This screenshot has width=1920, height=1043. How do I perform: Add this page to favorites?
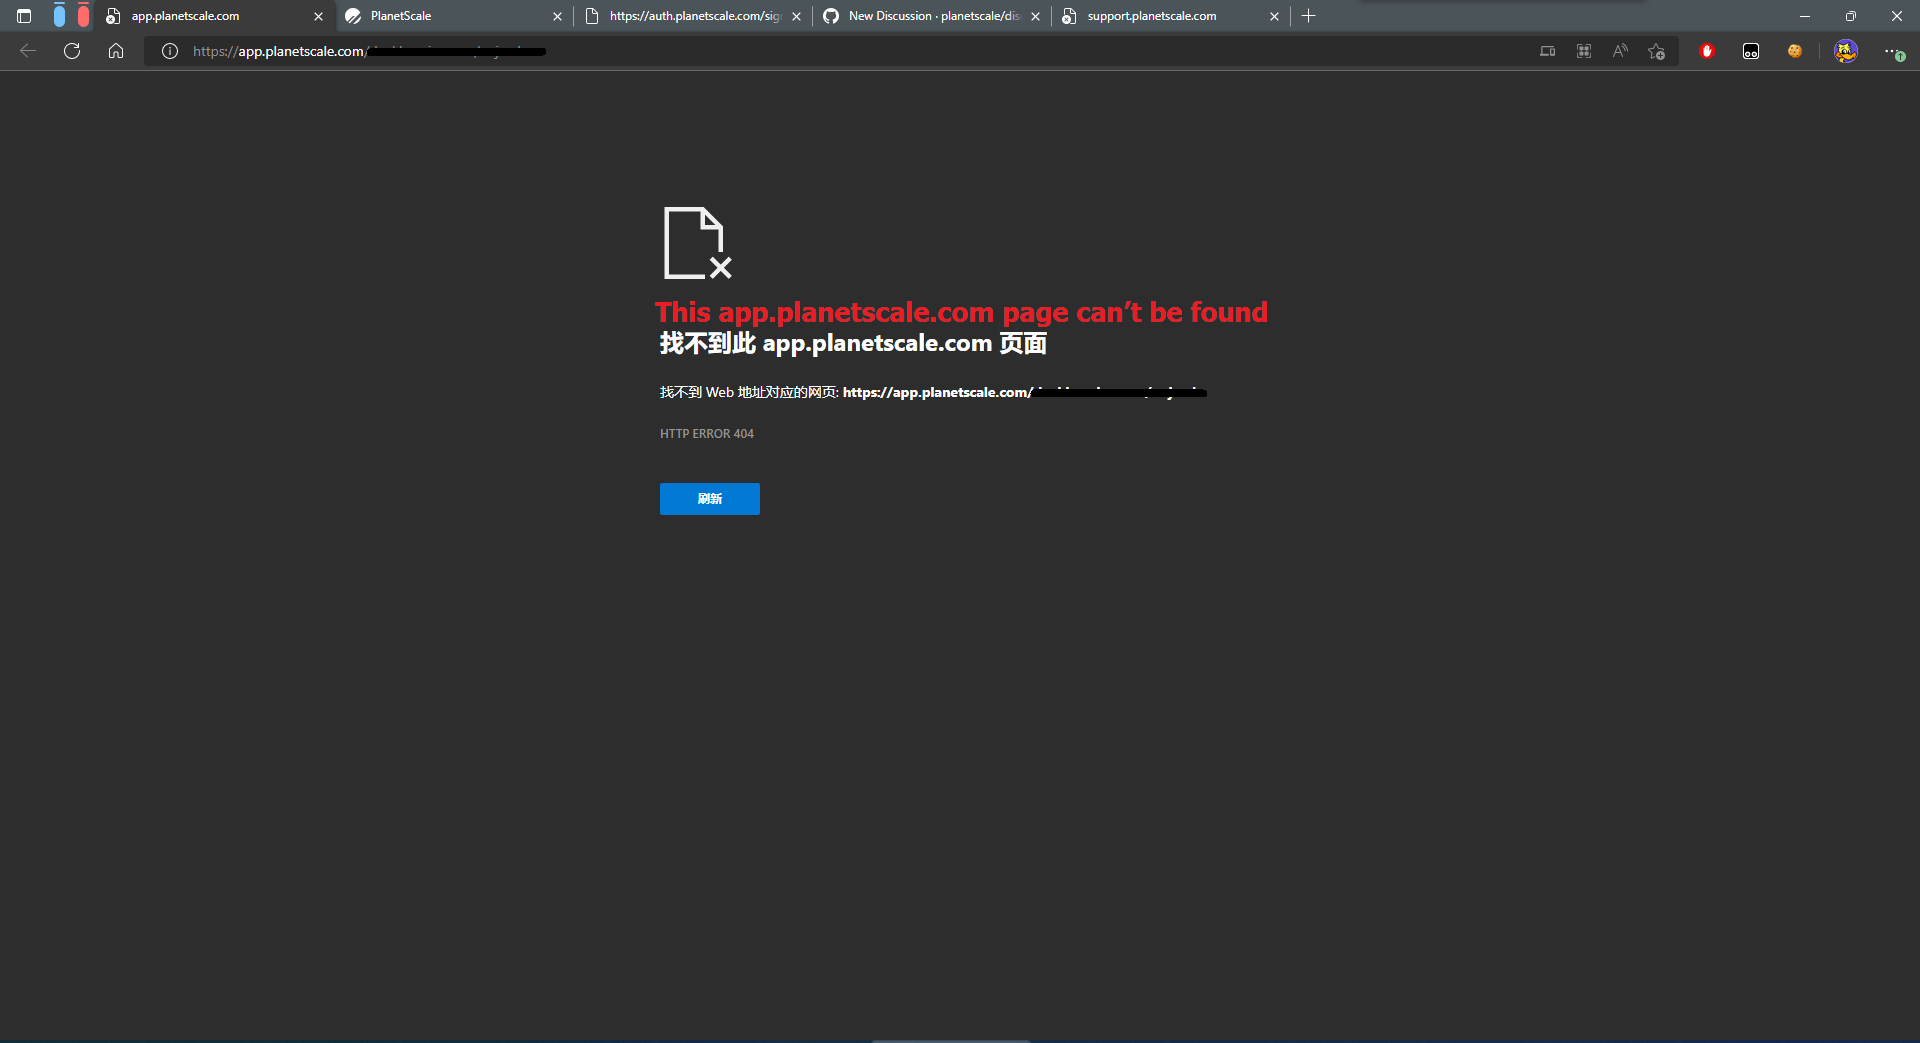tap(1655, 51)
